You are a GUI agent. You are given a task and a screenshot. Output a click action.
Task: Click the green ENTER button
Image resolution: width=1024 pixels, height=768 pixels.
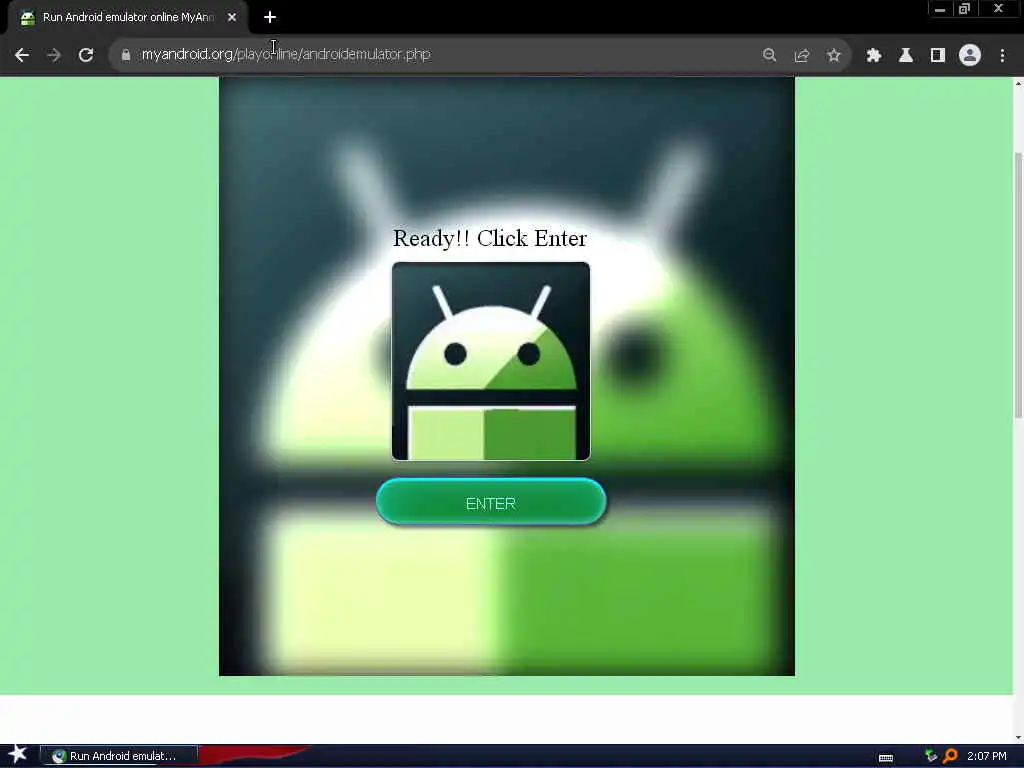pyautogui.click(x=490, y=502)
